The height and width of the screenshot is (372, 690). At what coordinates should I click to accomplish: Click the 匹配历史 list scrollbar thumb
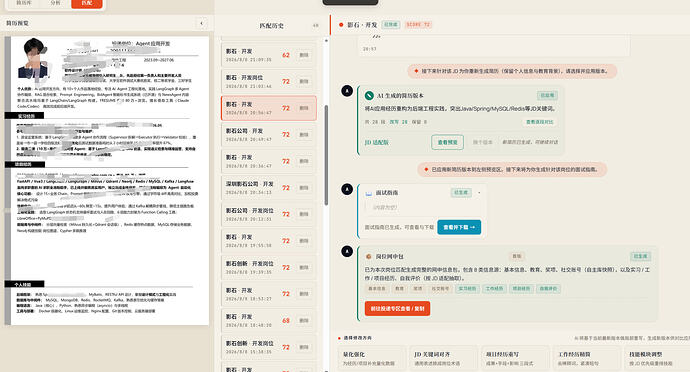[x=326, y=155]
